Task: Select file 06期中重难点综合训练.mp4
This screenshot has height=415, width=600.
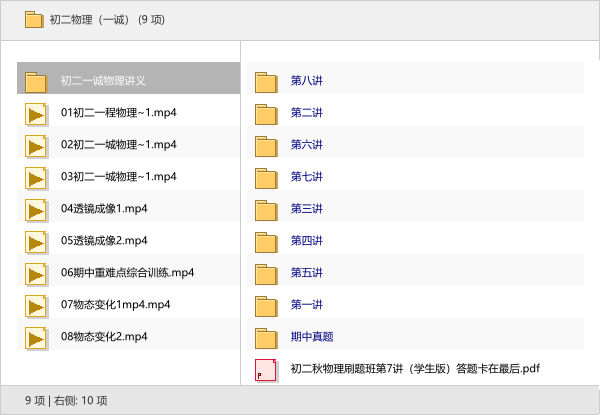Action: [x=127, y=273]
